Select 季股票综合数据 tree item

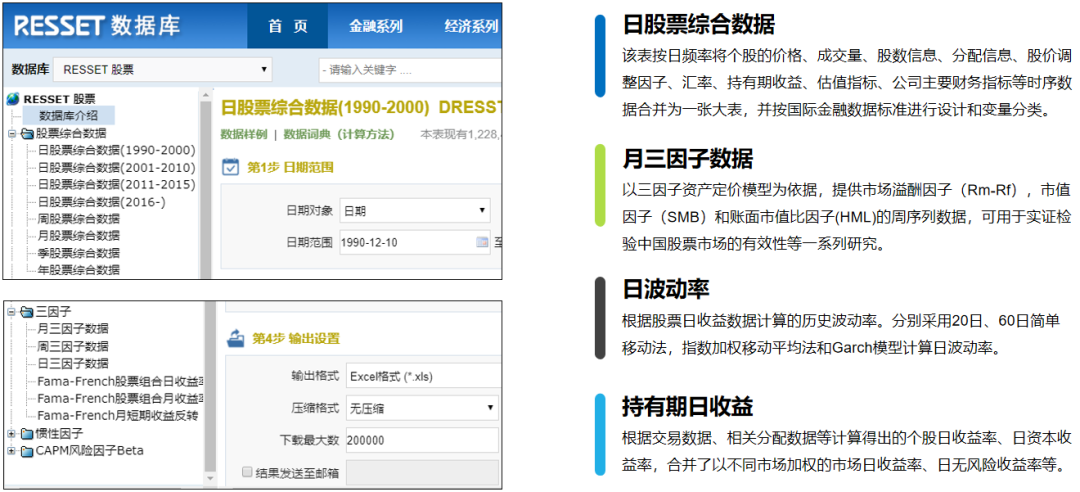79,253
